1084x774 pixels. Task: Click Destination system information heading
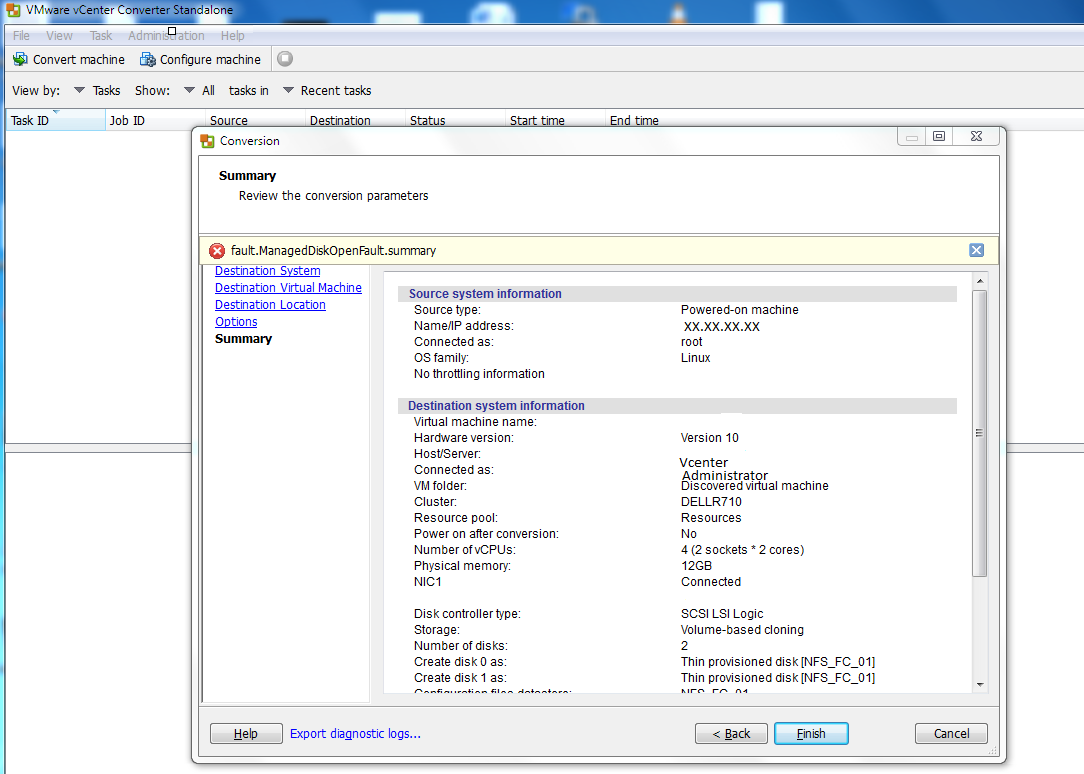[496, 406]
